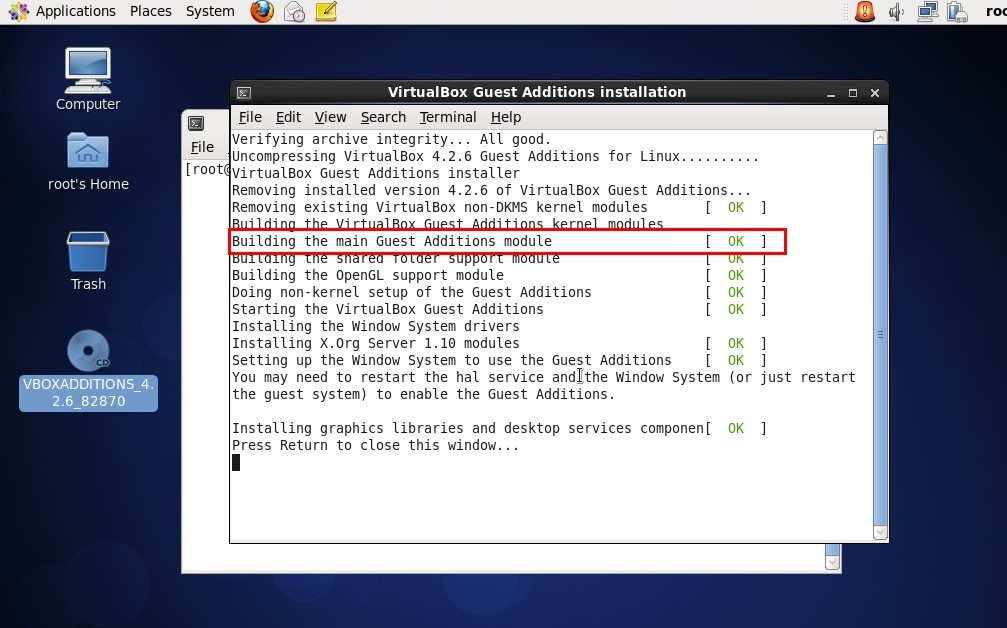Click 'You may need to restart the hal service' line
1007x628 pixels.
click(x=544, y=378)
